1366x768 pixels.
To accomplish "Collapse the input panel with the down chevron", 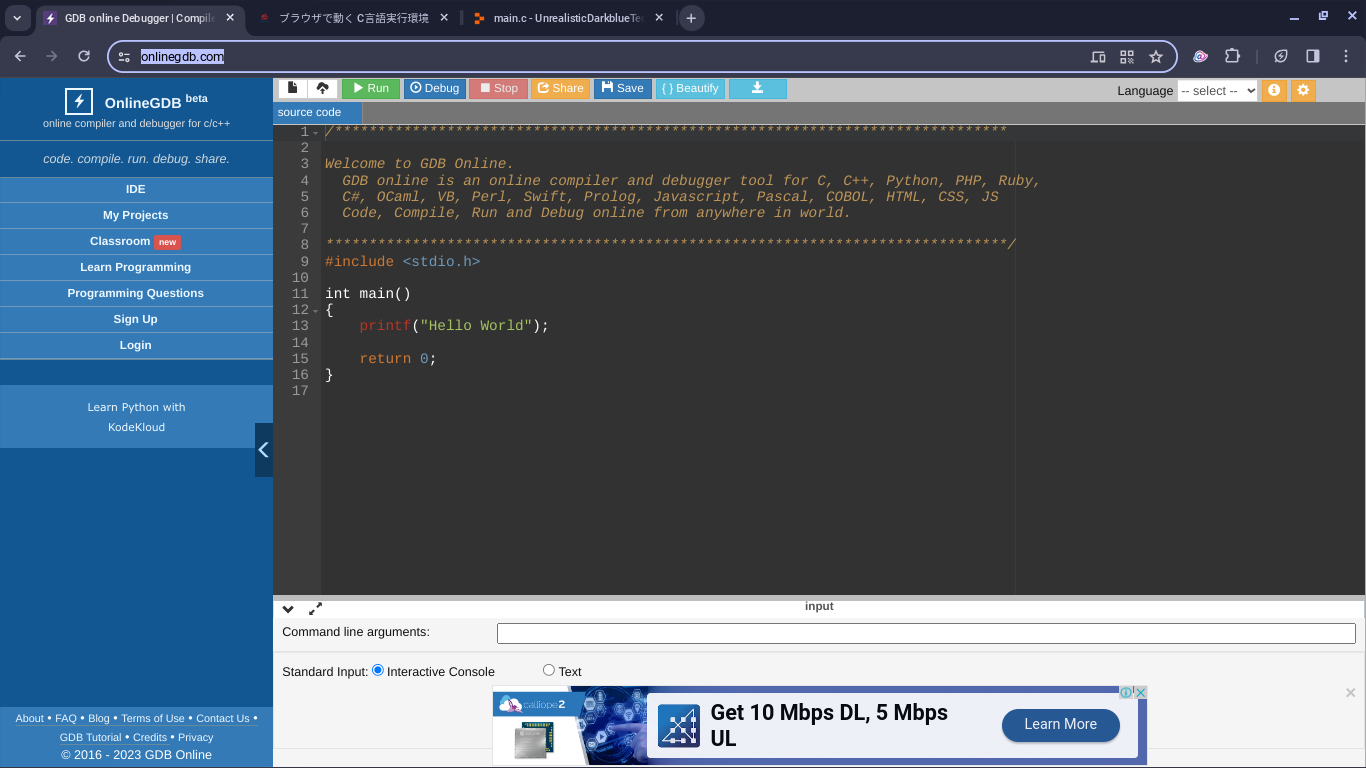I will [288, 609].
